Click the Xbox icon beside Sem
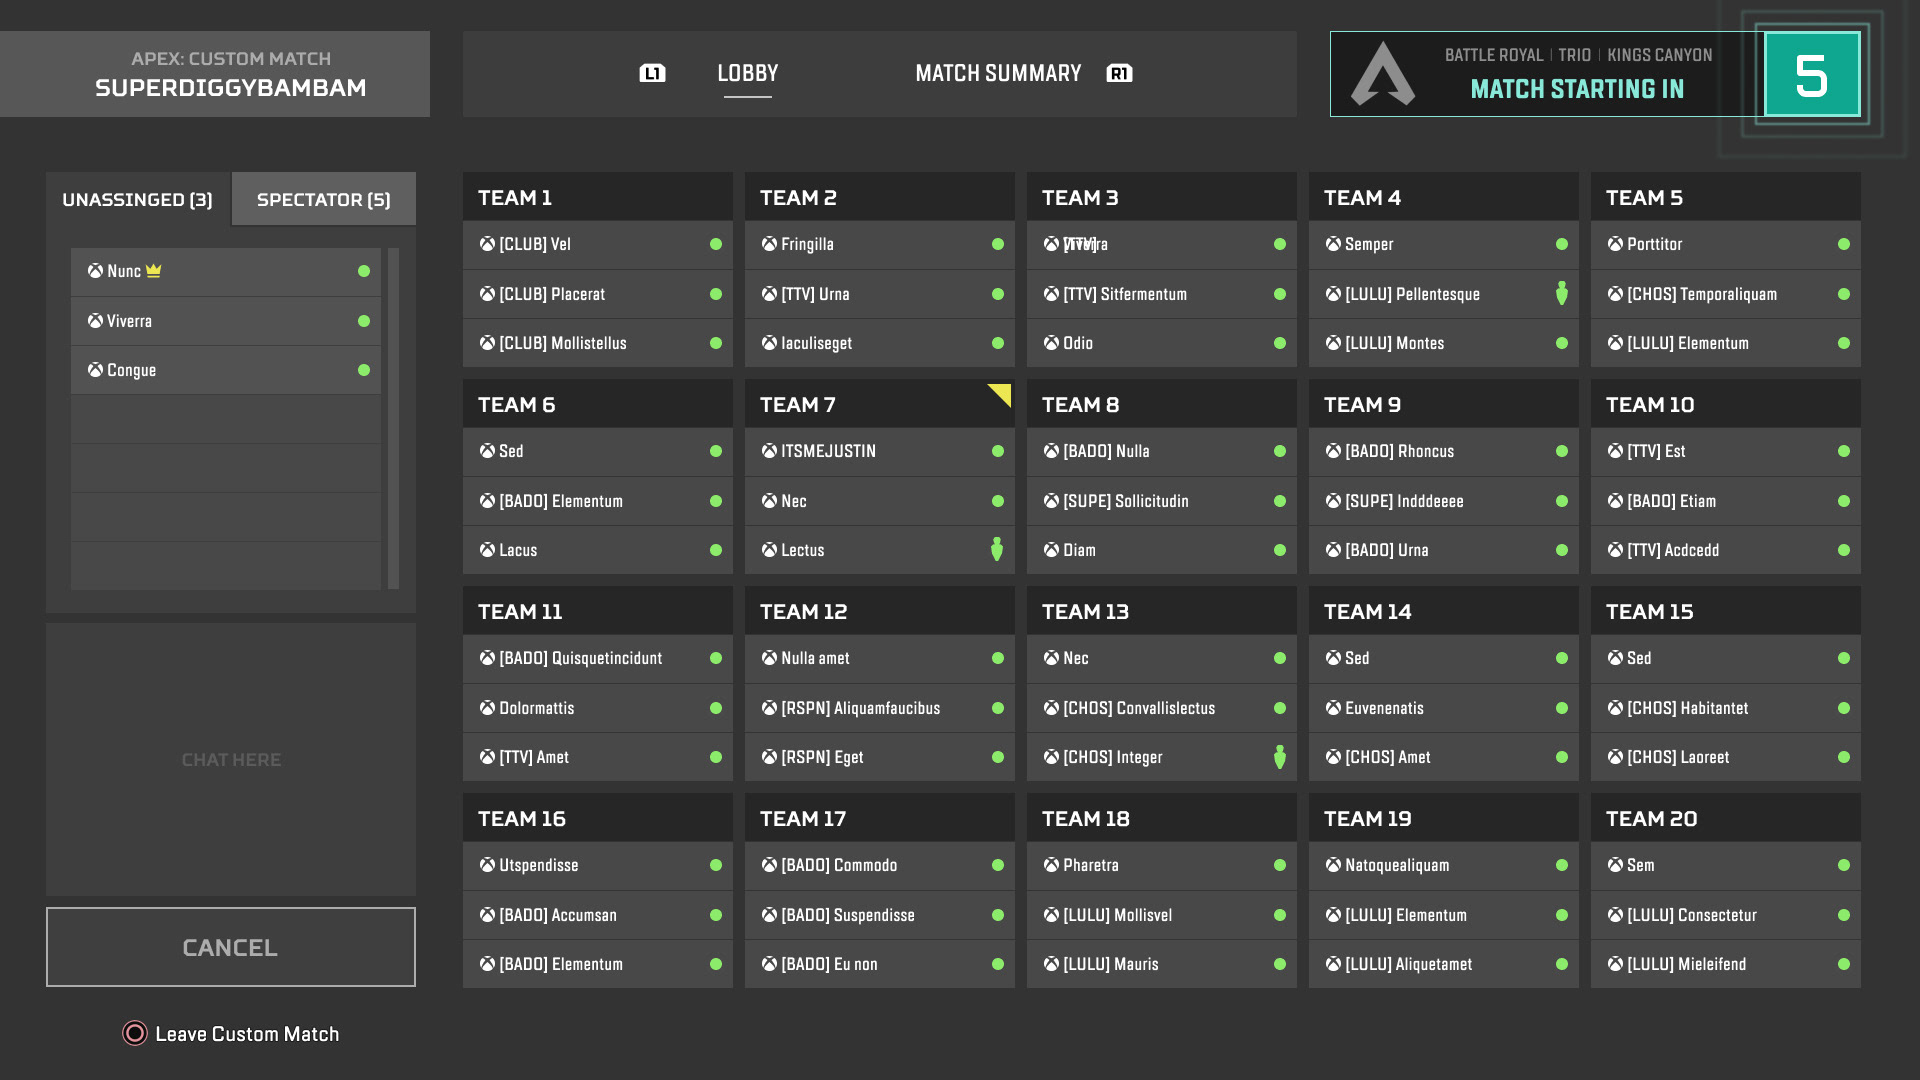The height and width of the screenshot is (1080, 1920). 1615,865
